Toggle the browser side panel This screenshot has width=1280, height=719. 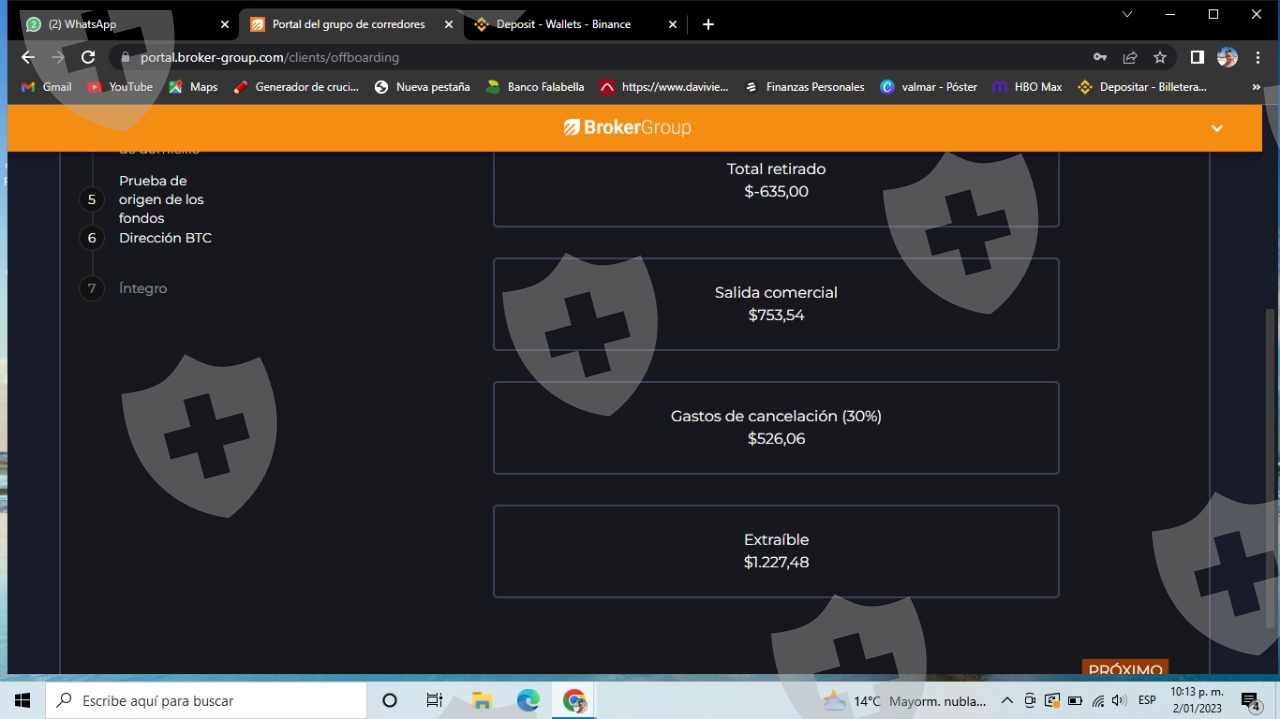point(1197,57)
